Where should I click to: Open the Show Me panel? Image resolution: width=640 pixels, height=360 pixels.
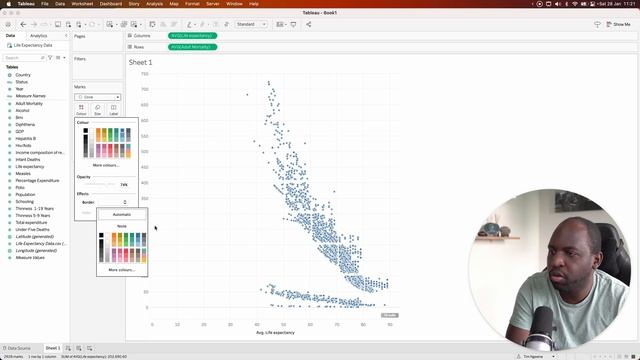(x=618, y=24)
